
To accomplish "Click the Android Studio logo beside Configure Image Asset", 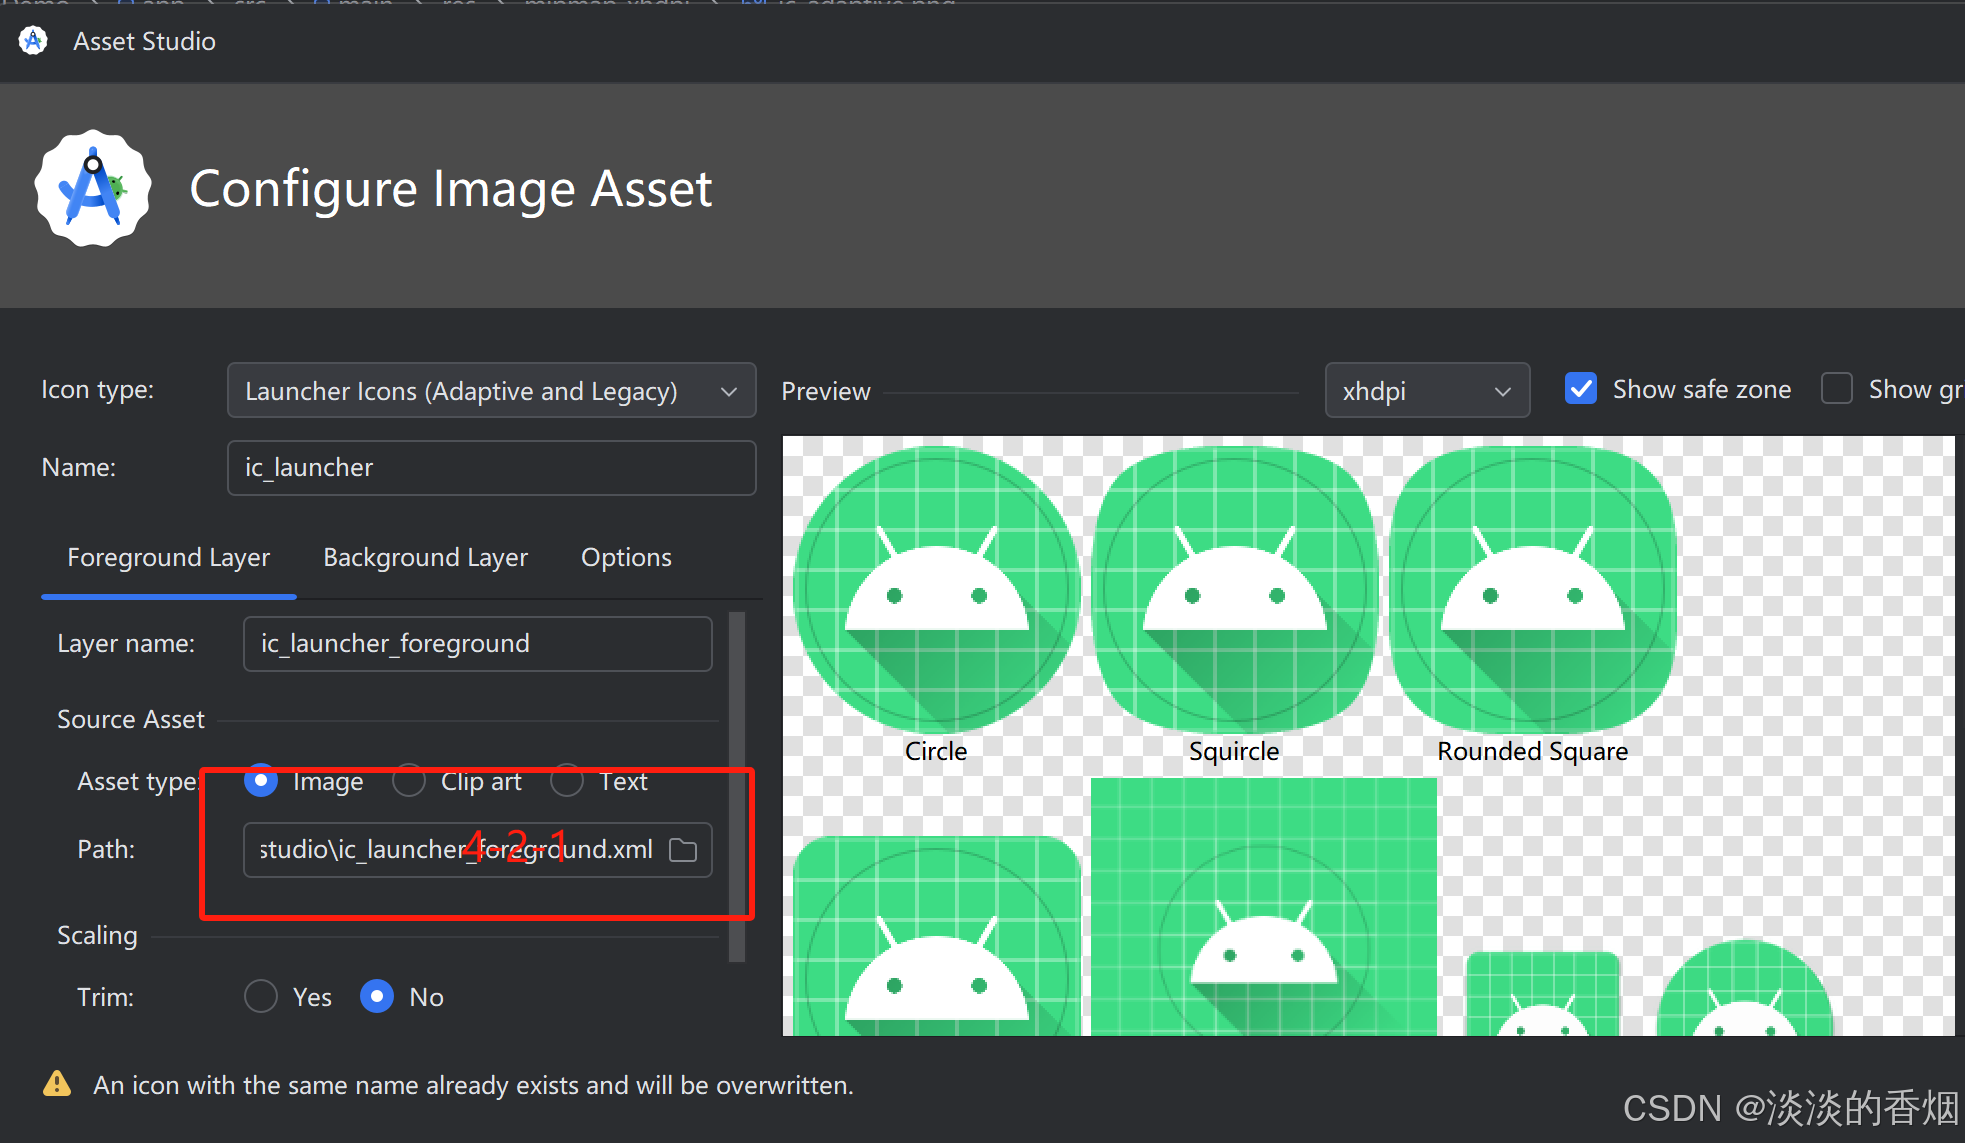I will pos(93,188).
